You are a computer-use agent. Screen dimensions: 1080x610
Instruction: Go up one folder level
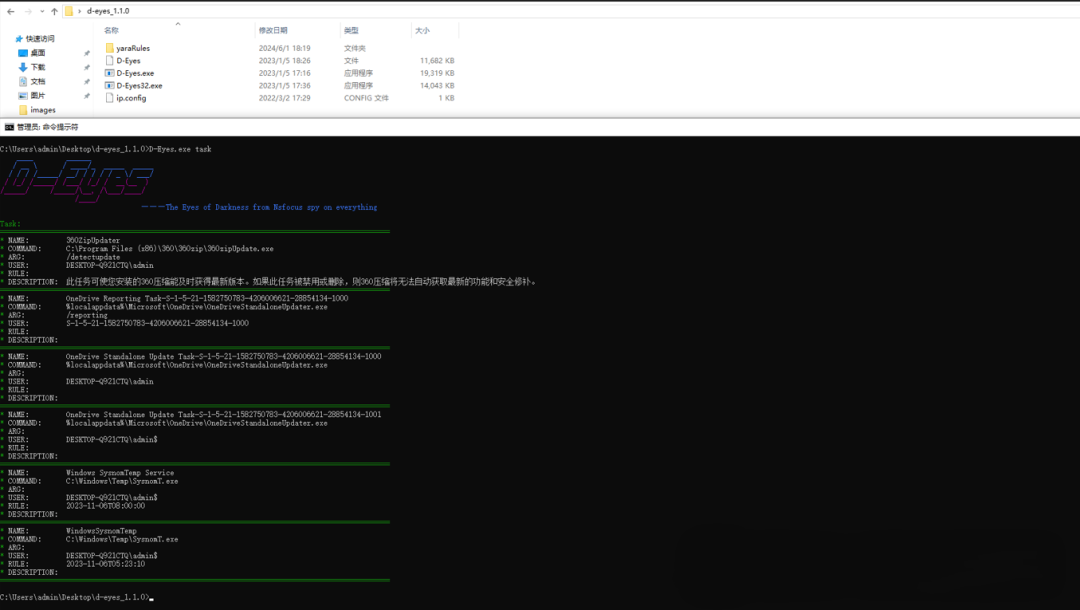(x=54, y=11)
